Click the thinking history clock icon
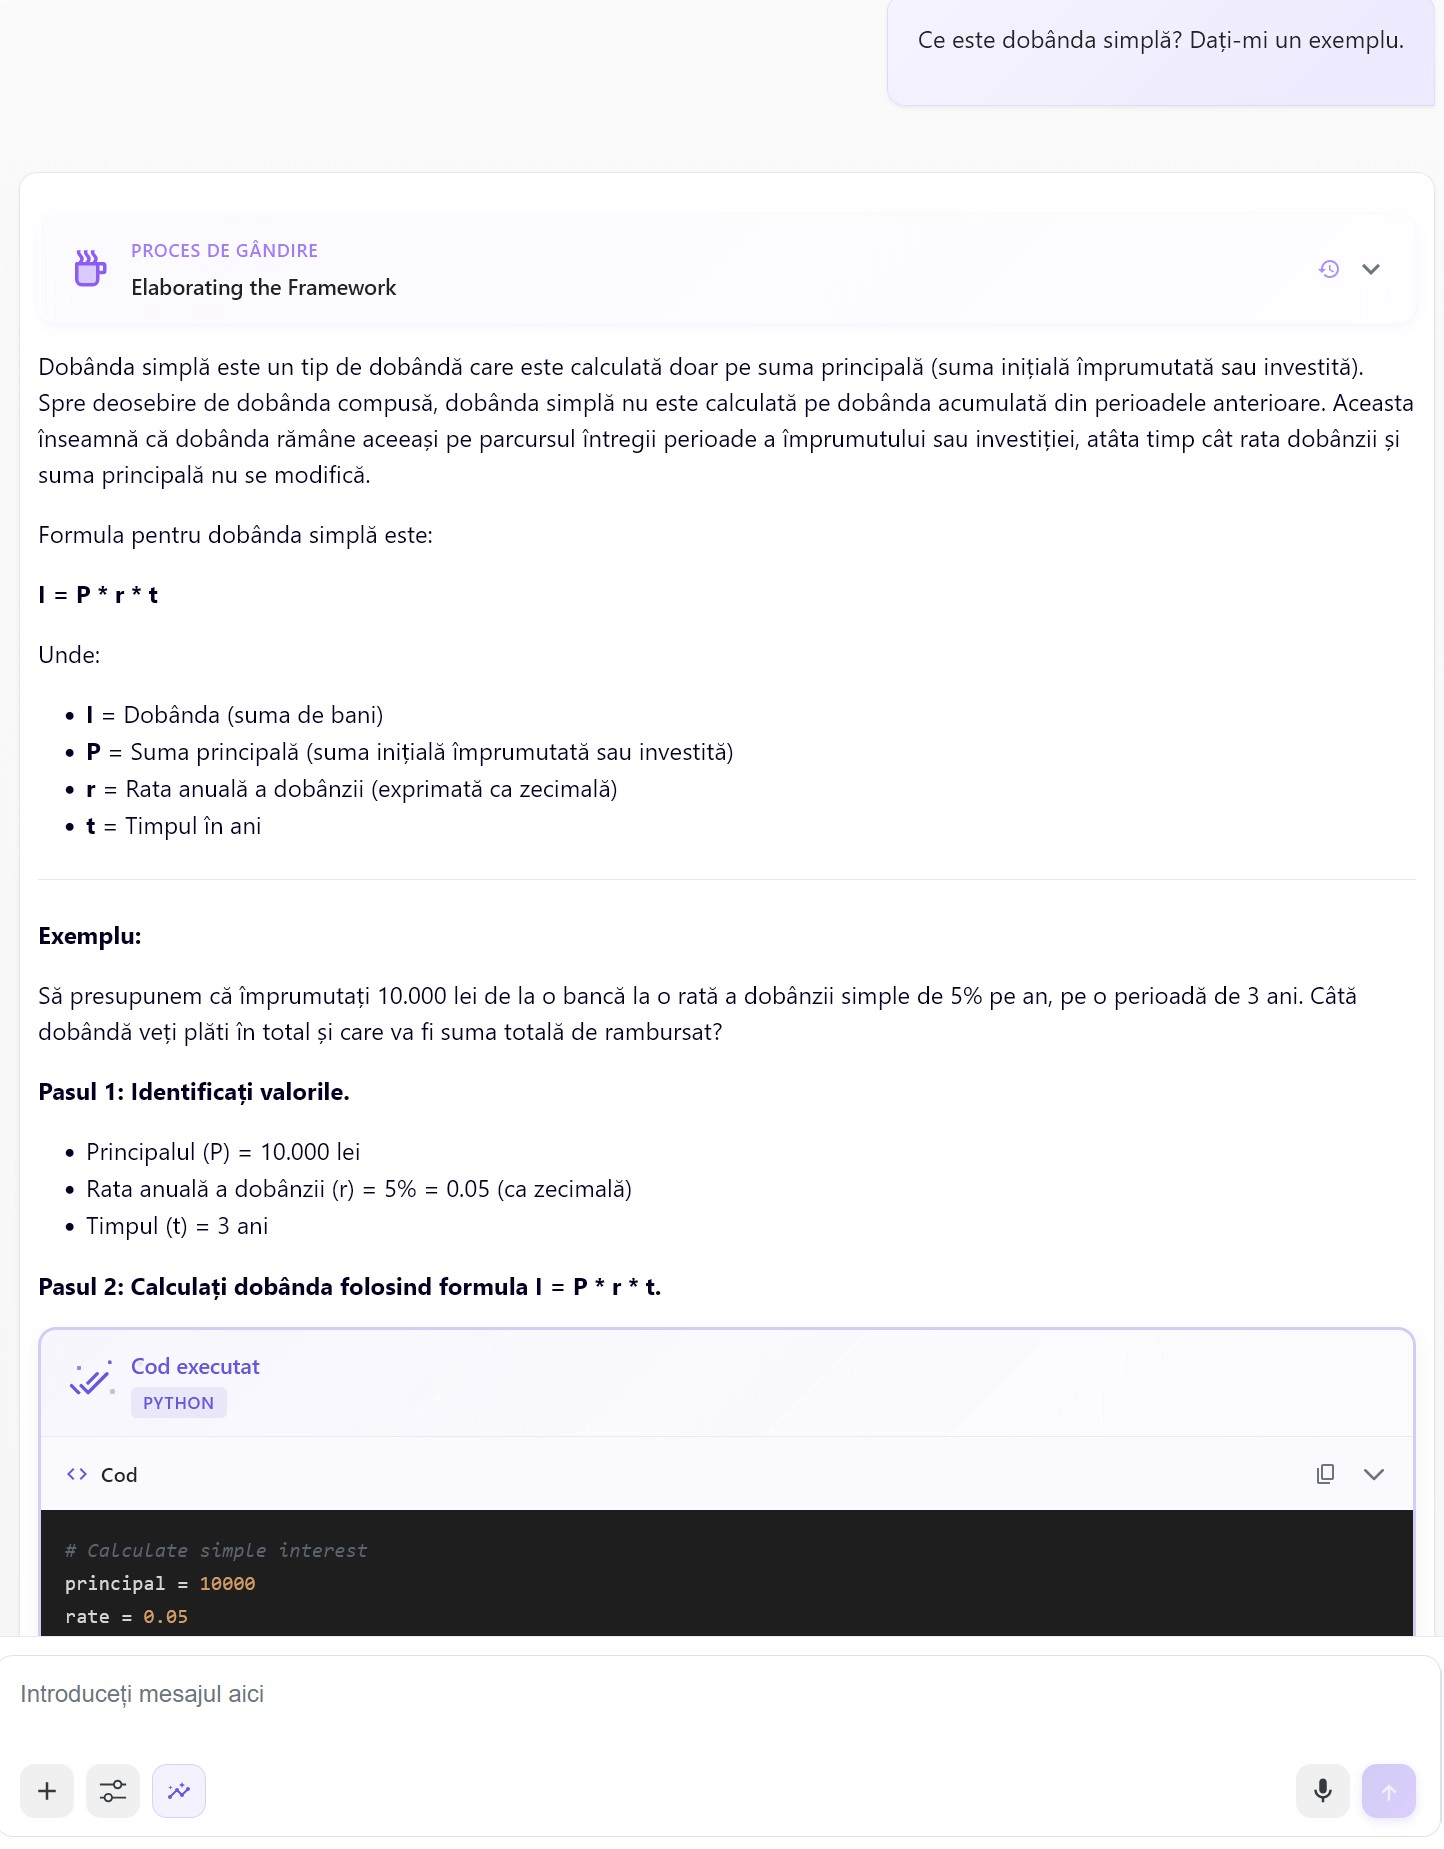This screenshot has width=1444, height=1849. (x=1329, y=268)
